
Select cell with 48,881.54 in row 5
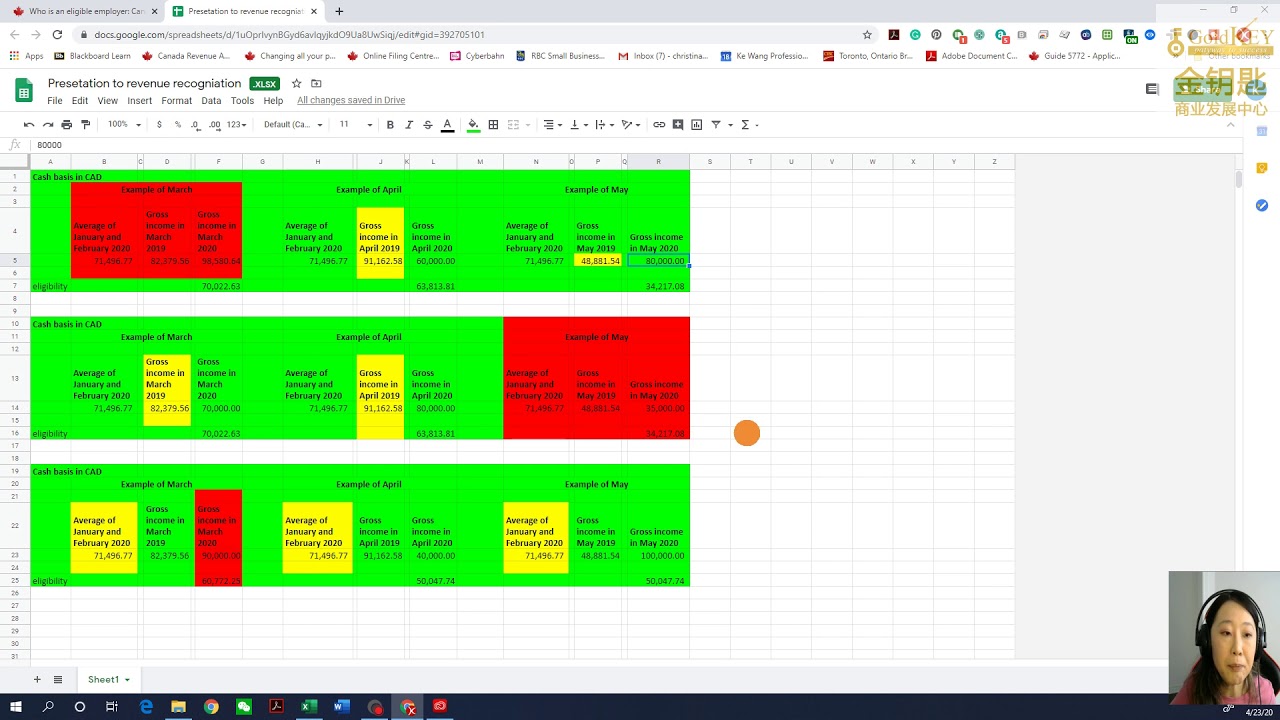click(x=598, y=261)
